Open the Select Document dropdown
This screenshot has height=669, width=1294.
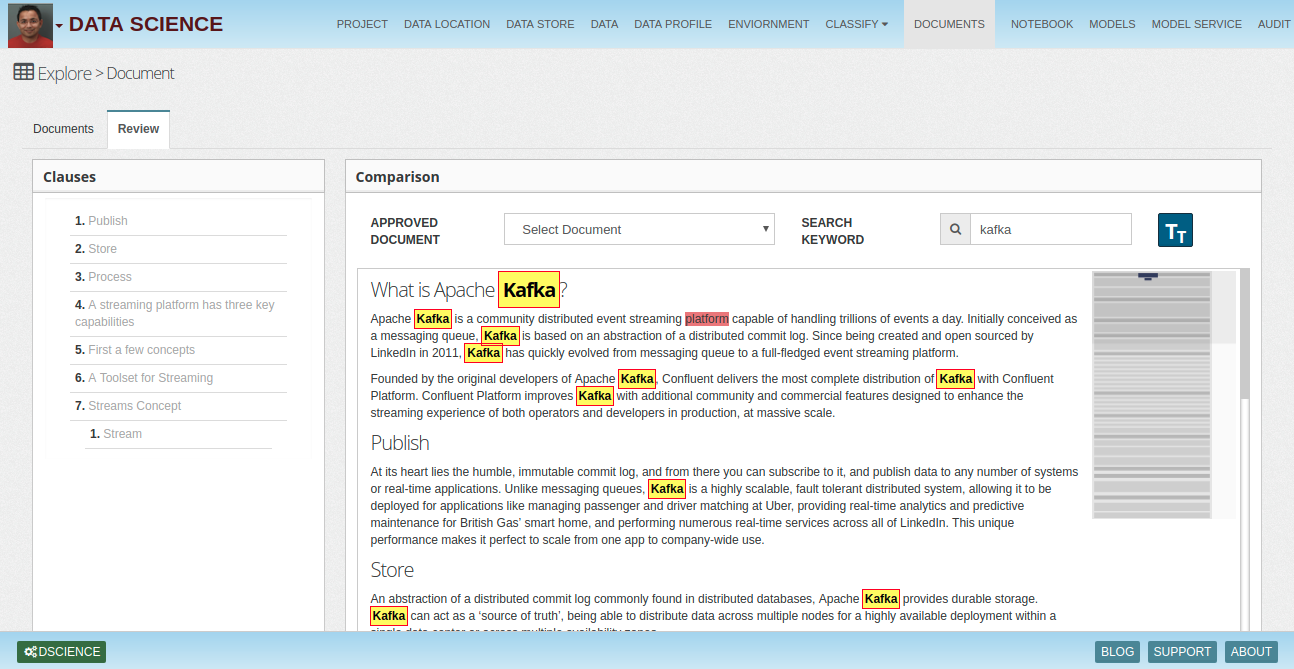click(640, 229)
